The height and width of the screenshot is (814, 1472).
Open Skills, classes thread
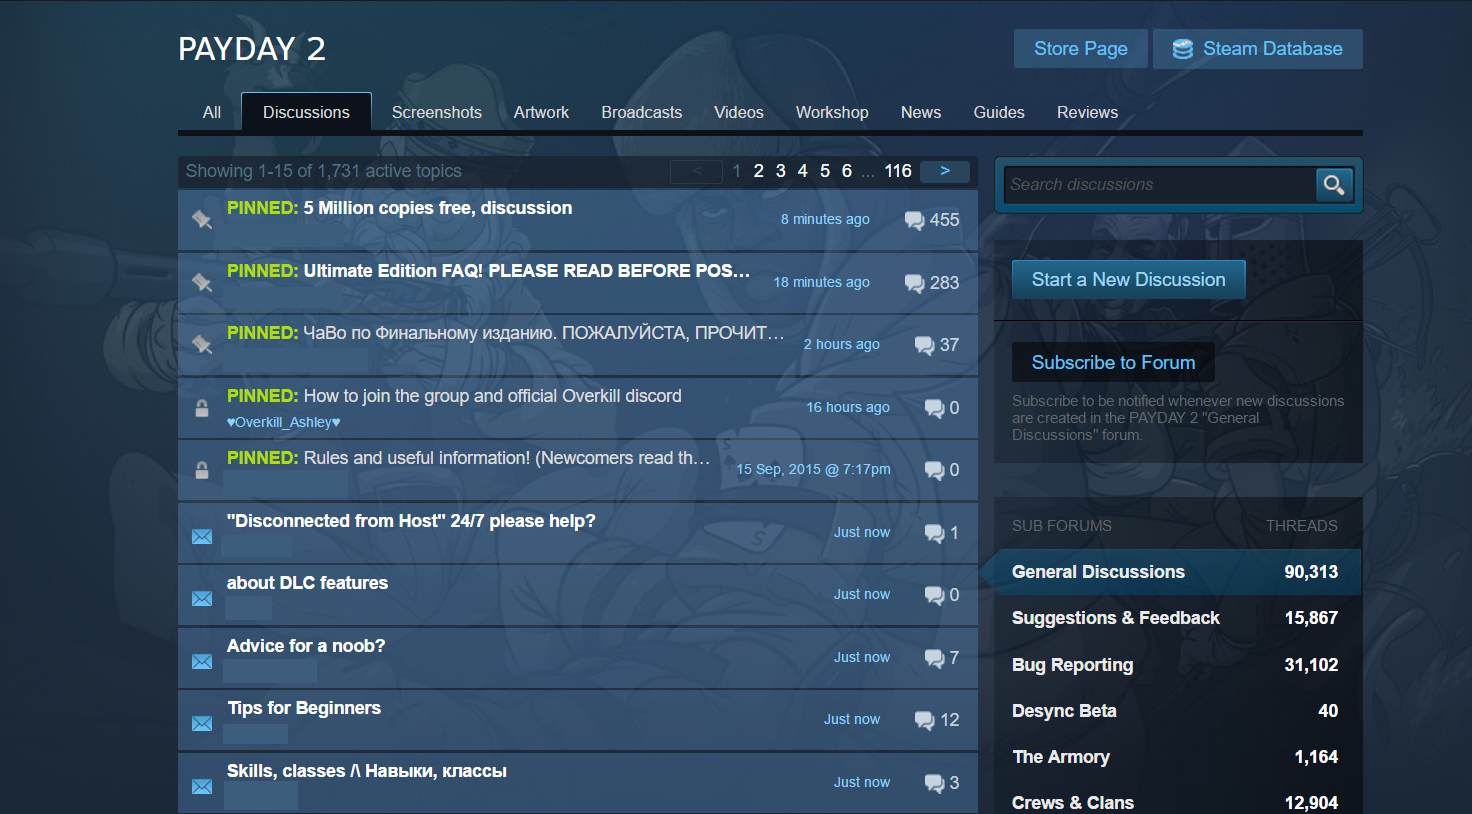[367, 771]
